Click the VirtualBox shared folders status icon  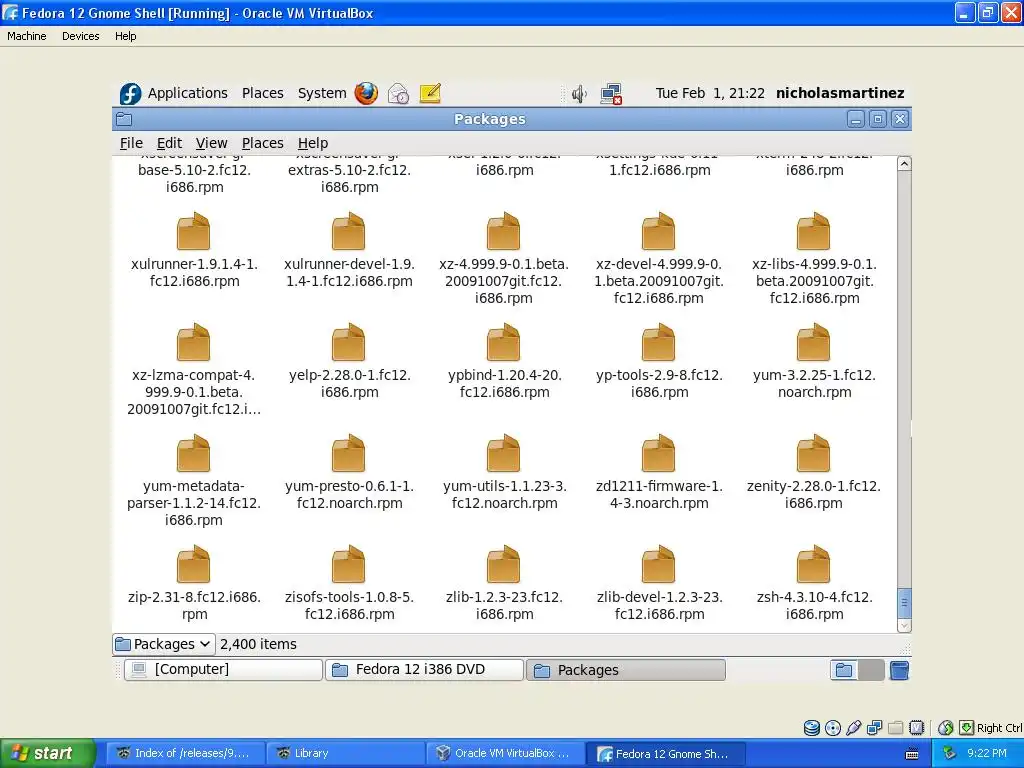895,728
